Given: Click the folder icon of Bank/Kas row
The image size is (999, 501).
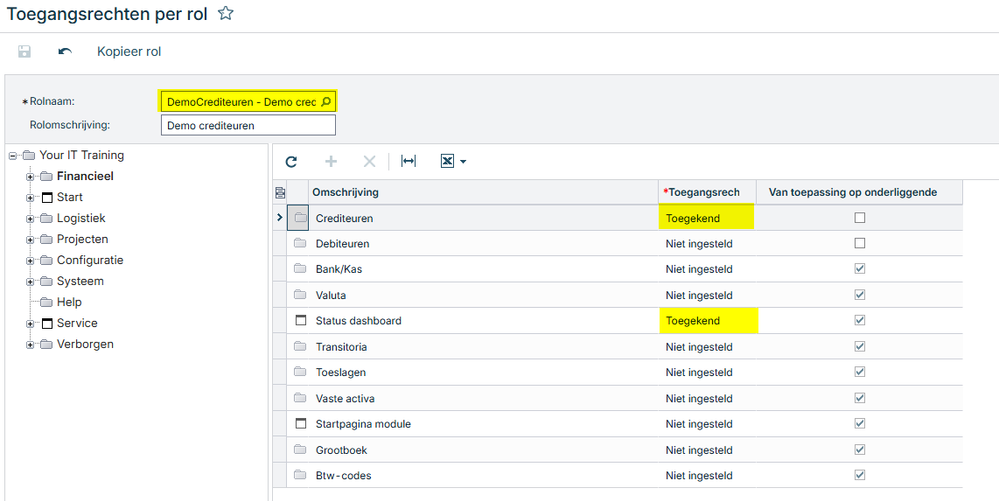Looking at the screenshot, I should point(300,269).
